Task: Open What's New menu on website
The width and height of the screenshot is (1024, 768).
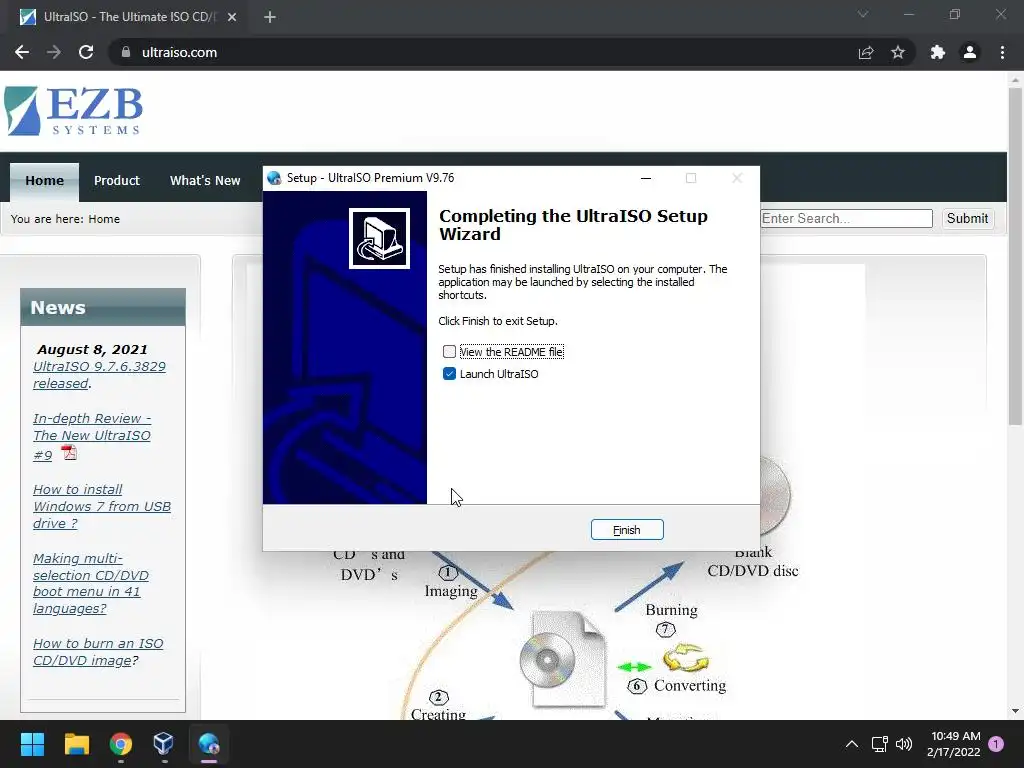Action: pos(205,181)
